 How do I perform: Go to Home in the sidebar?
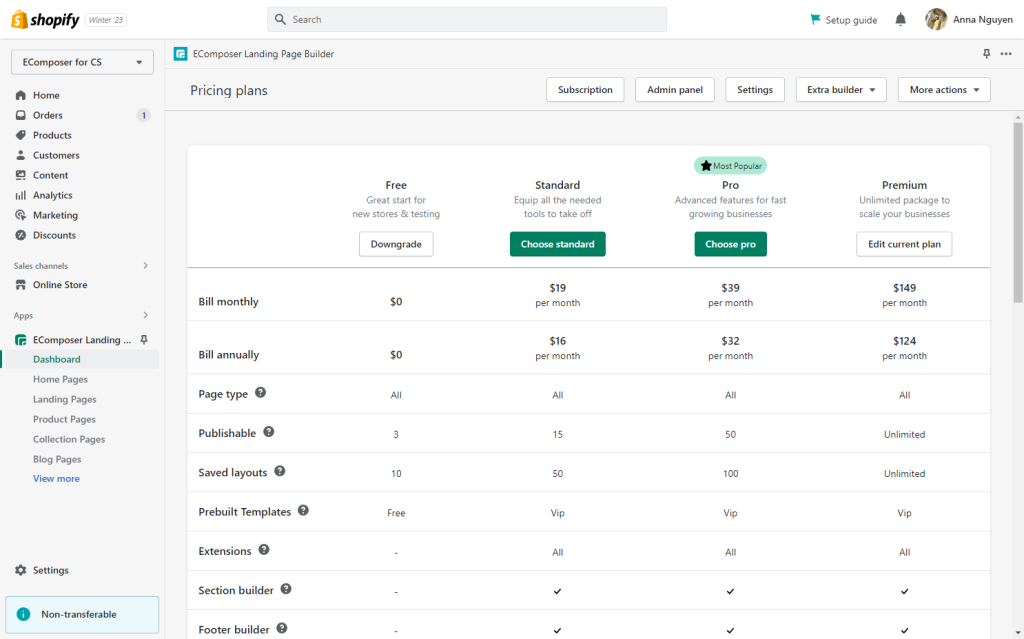(46, 95)
